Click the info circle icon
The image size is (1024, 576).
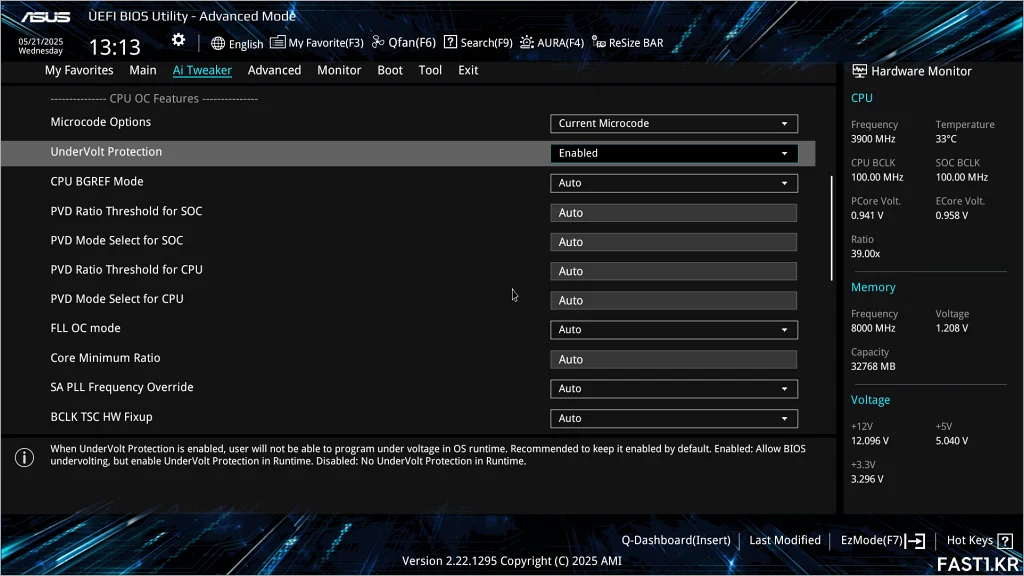[24, 458]
